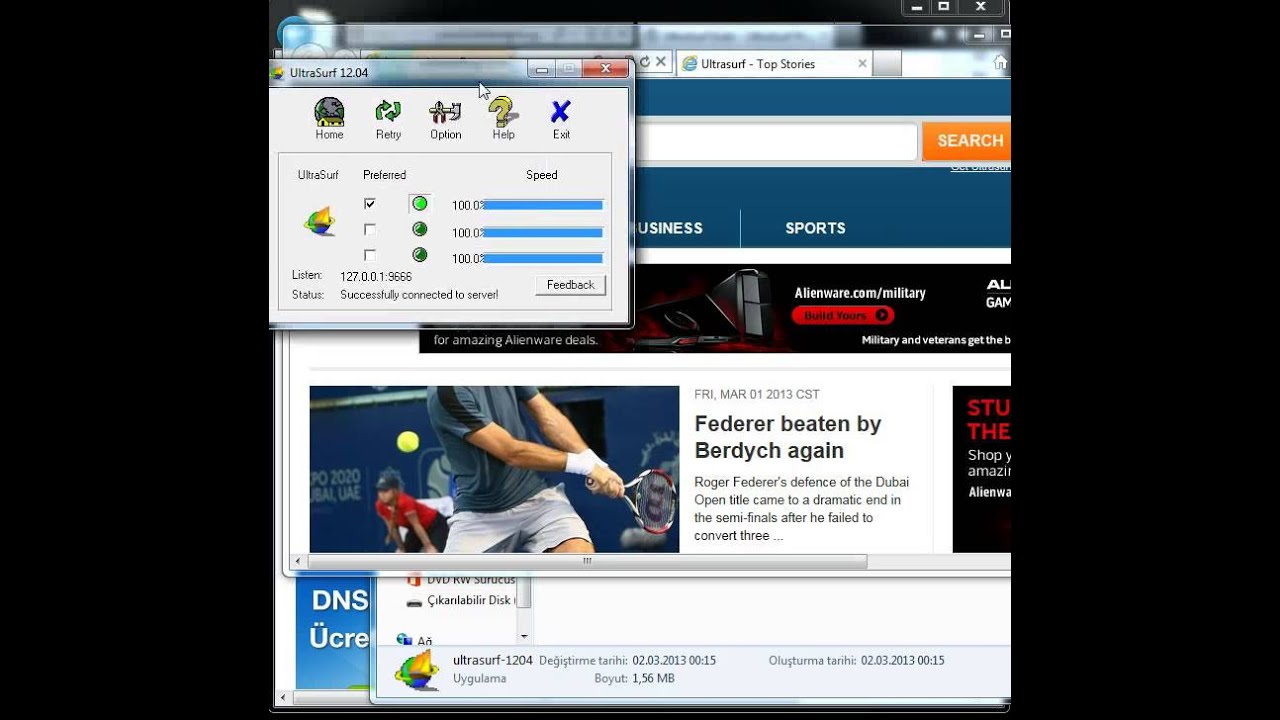Select the second server's green status indicator
The image size is (1280, 720).
coord(420,229)
